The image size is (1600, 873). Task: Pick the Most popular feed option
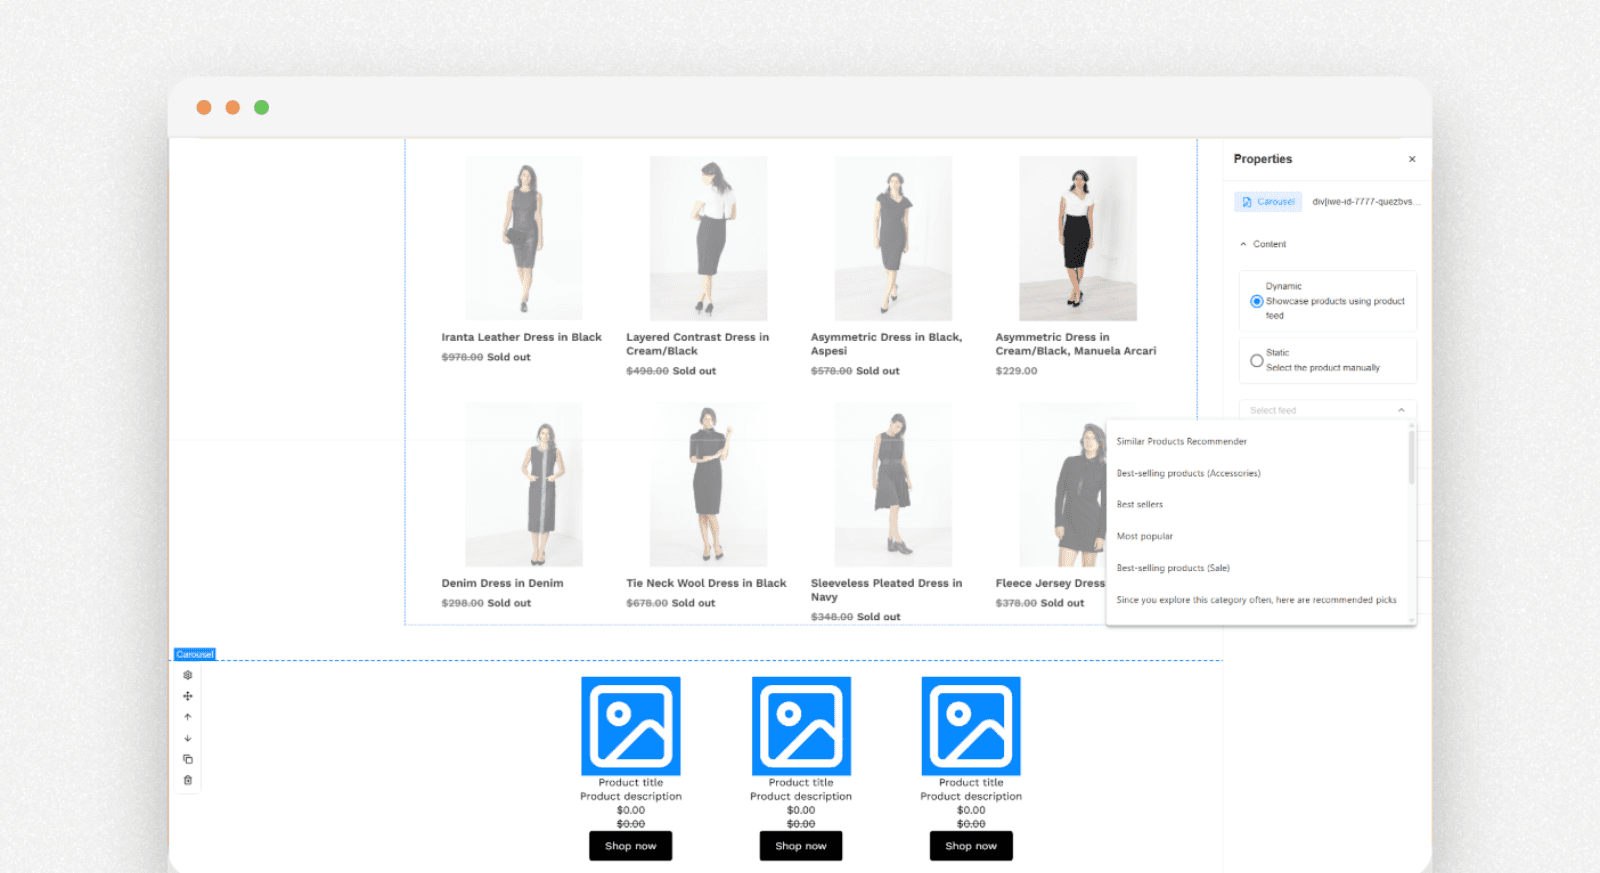pyautogui.click(x=1144, y=537)
